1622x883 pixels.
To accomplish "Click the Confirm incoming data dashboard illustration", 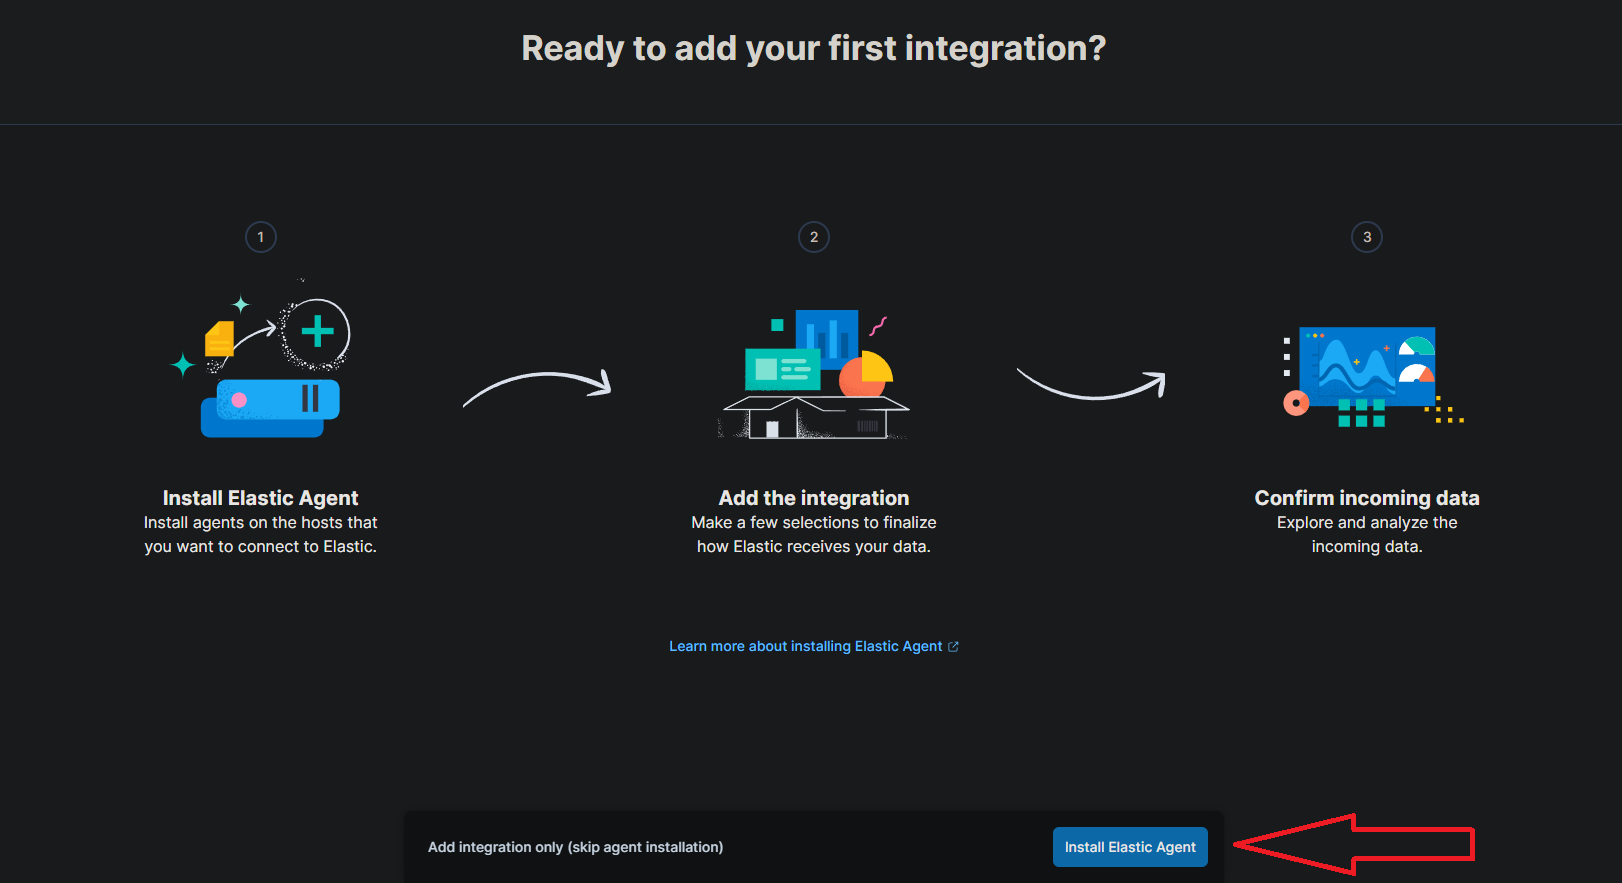I will pyautogui.click(x=1367, y=375).
